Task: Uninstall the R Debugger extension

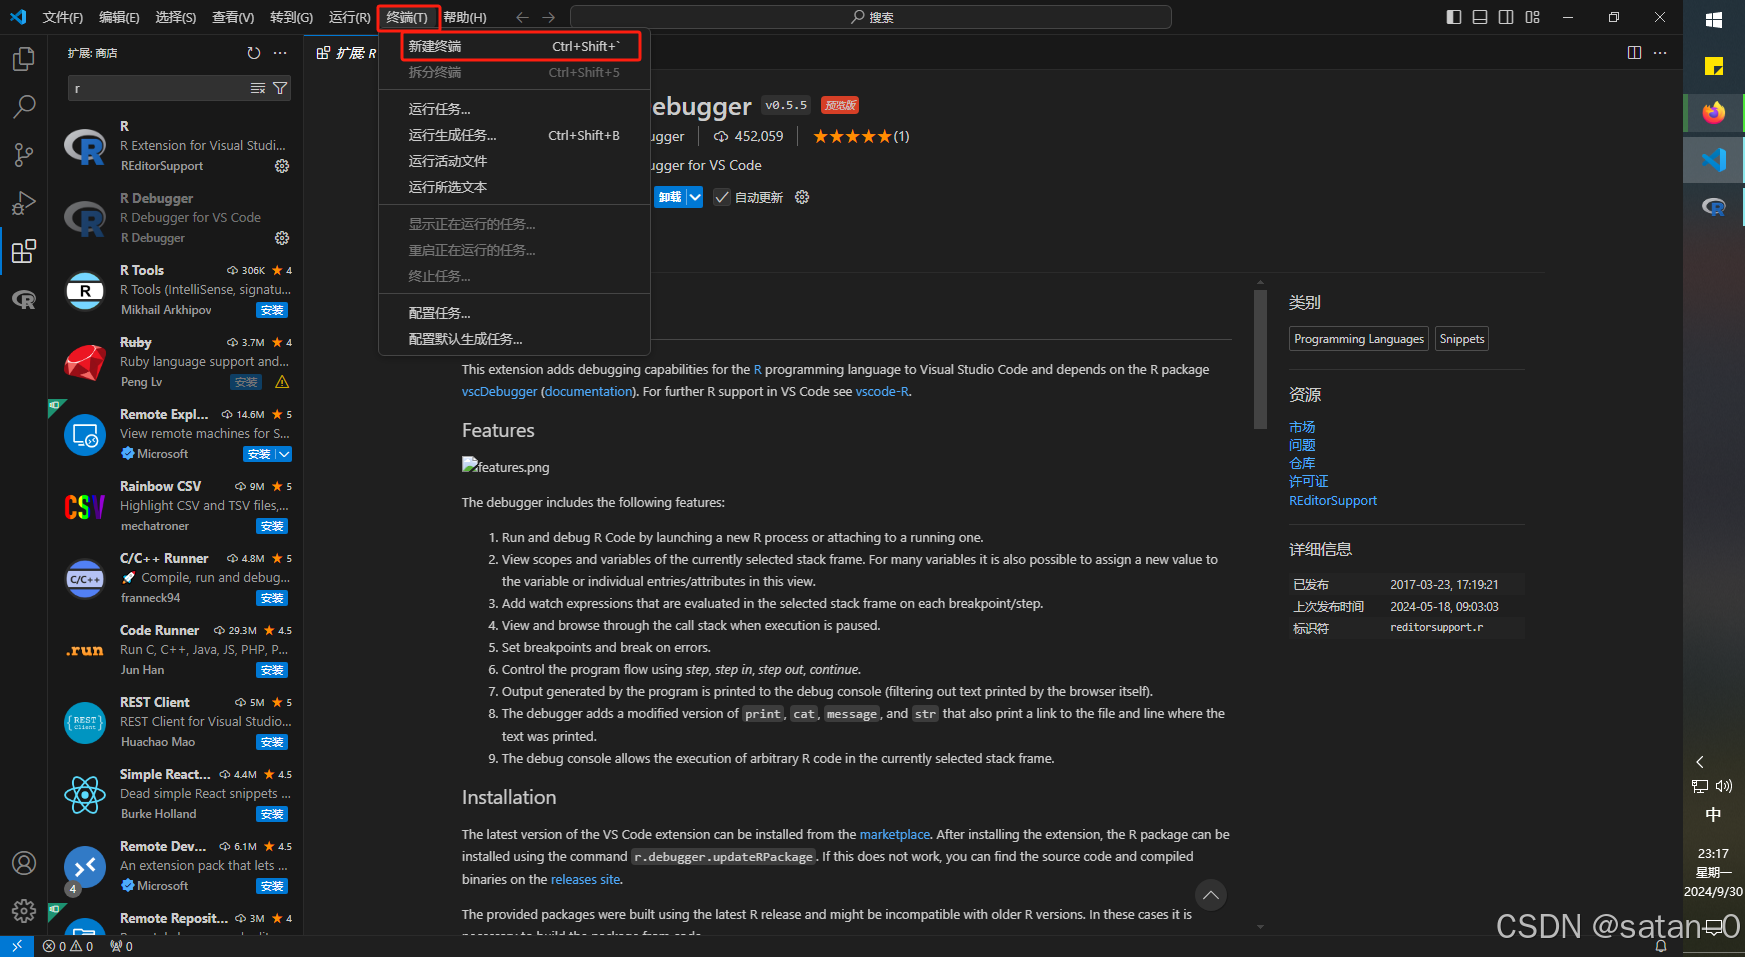Action: (670, 197)
